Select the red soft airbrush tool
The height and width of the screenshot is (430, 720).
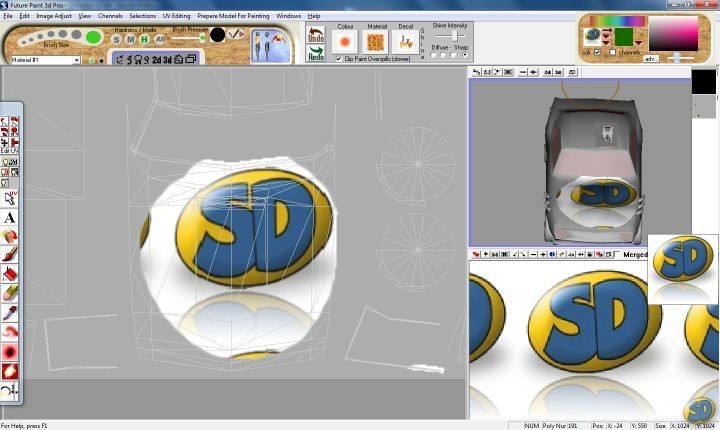(x=10, y=352)
